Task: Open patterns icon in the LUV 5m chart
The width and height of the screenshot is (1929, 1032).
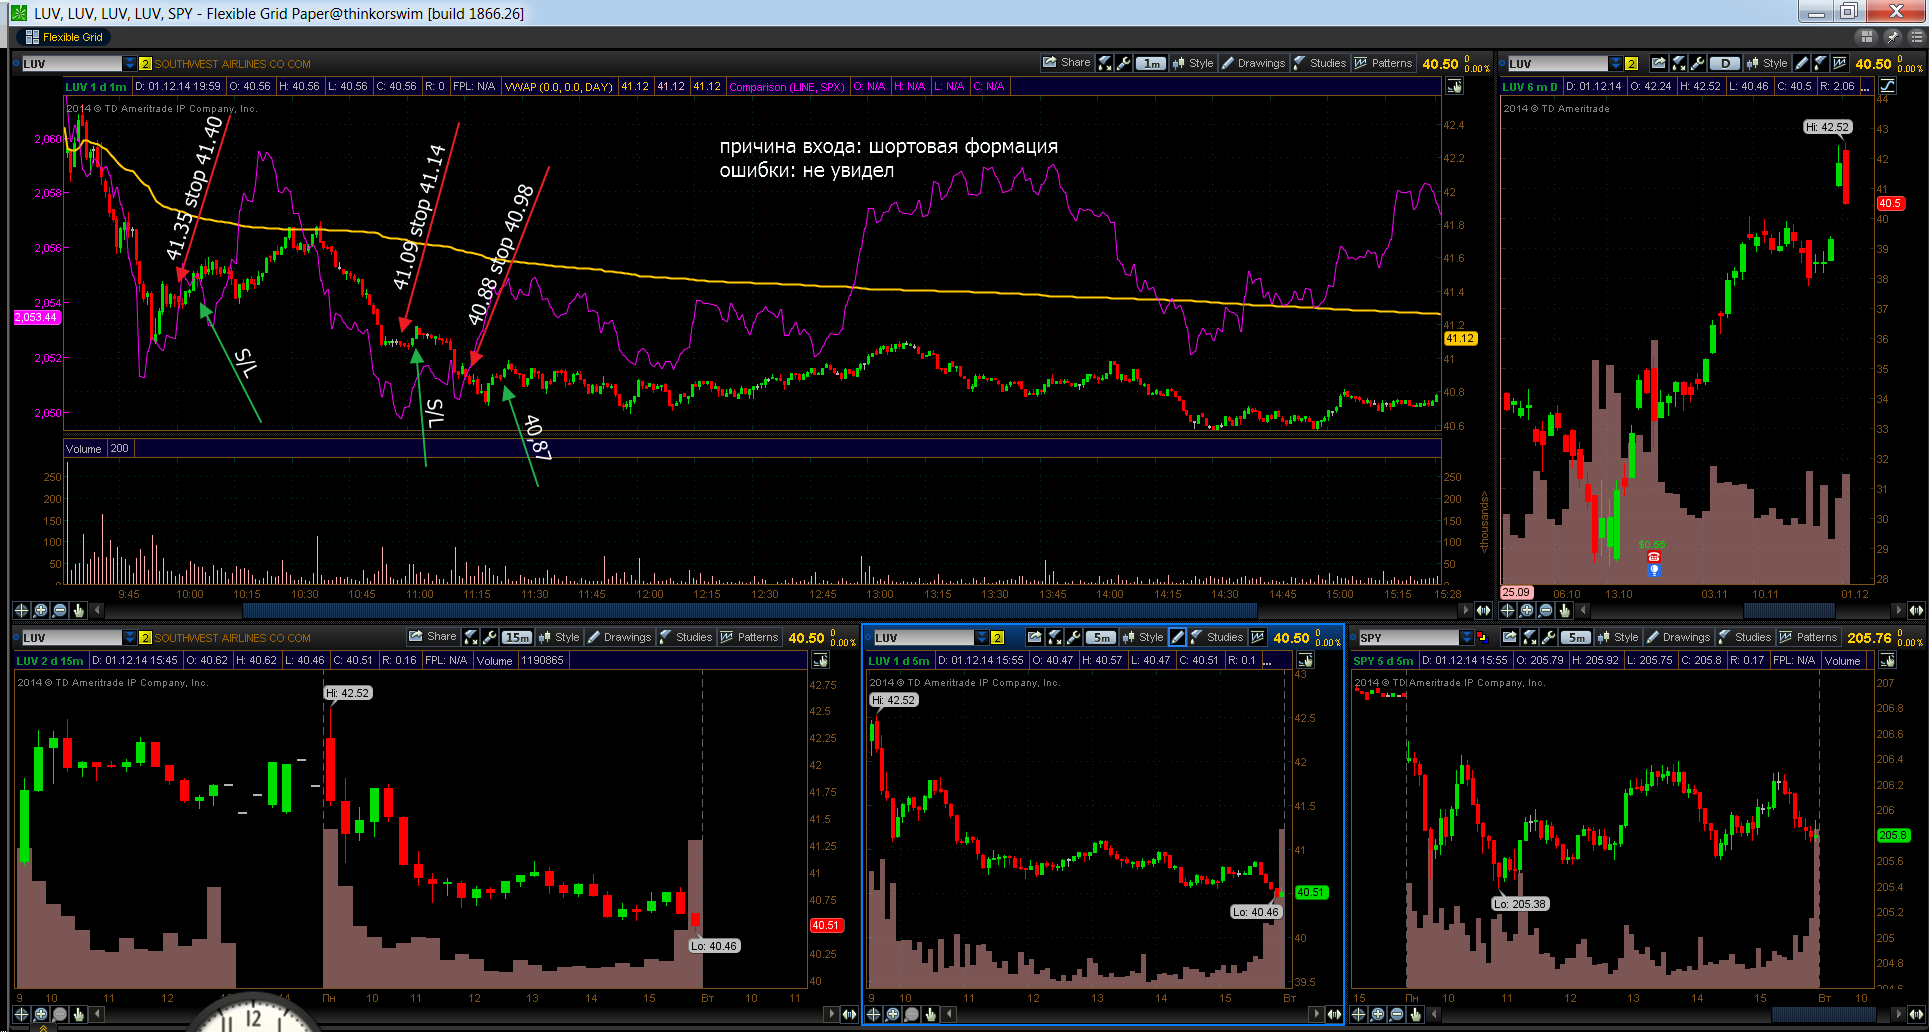Action: [1257, 637]
